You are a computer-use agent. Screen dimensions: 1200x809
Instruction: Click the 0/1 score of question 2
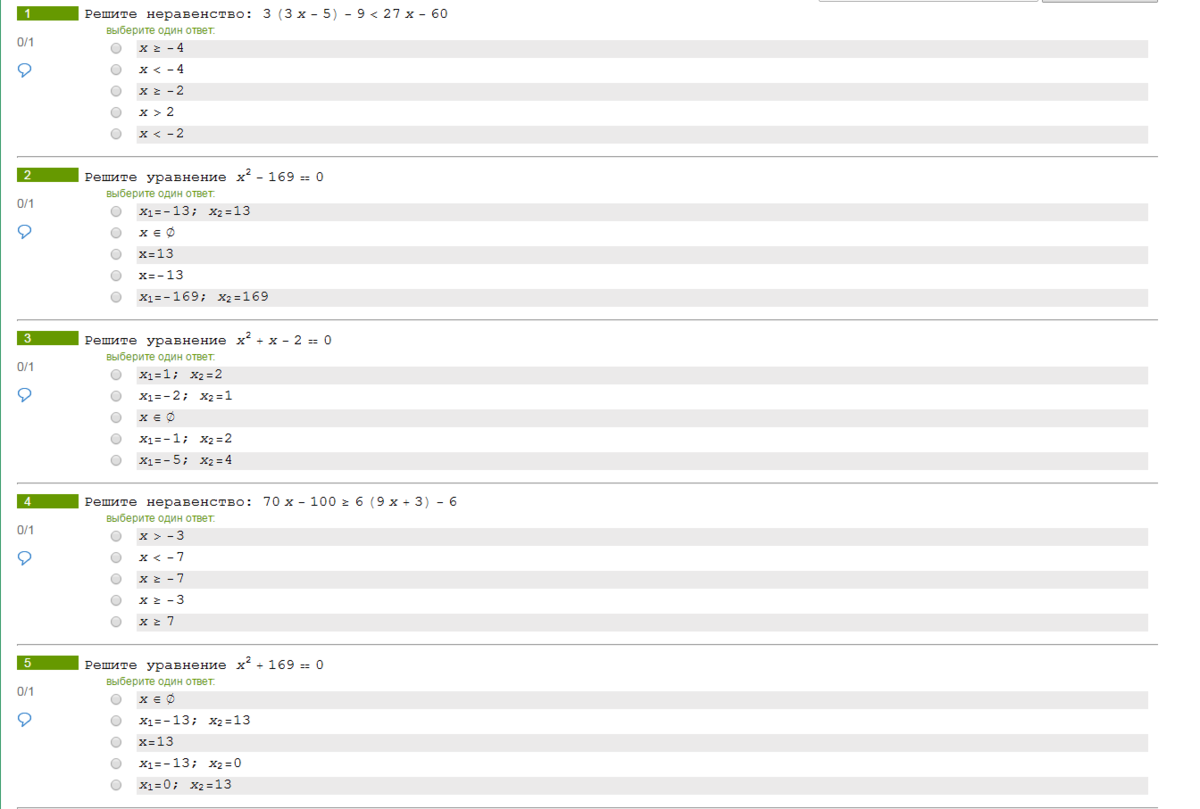point(25,204)
